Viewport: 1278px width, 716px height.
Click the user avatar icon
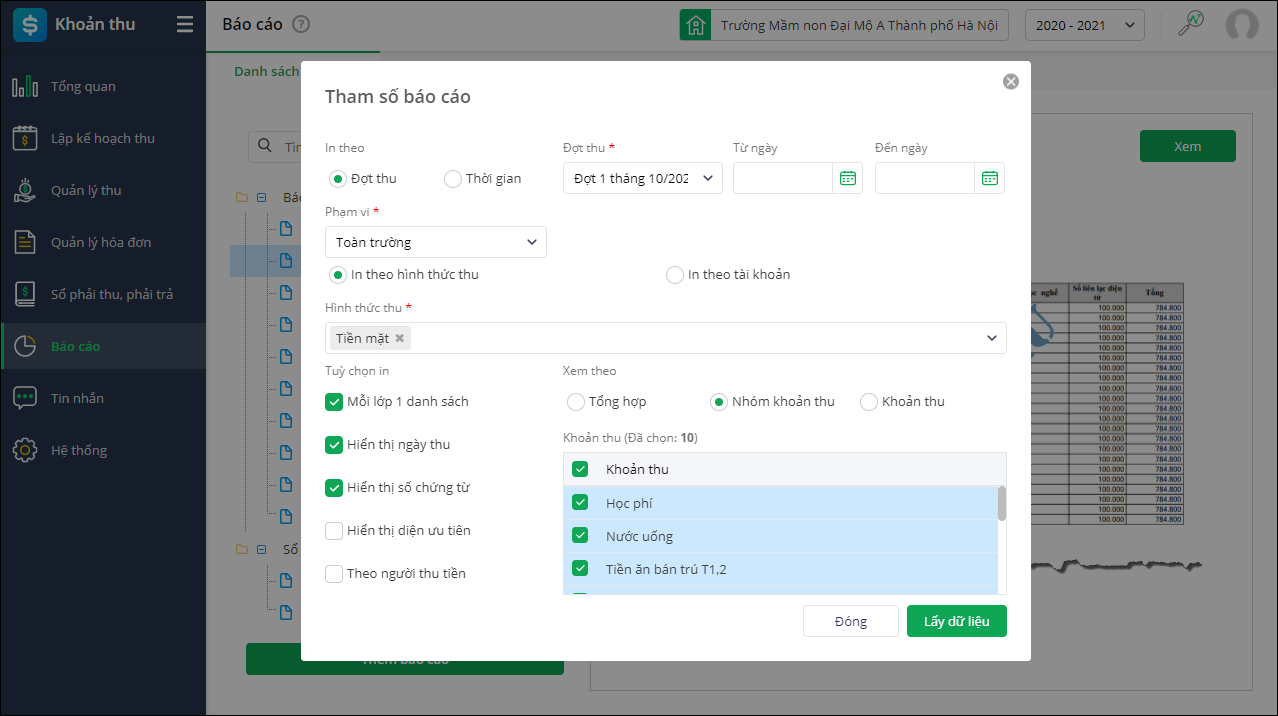(x=1242, y=25)
